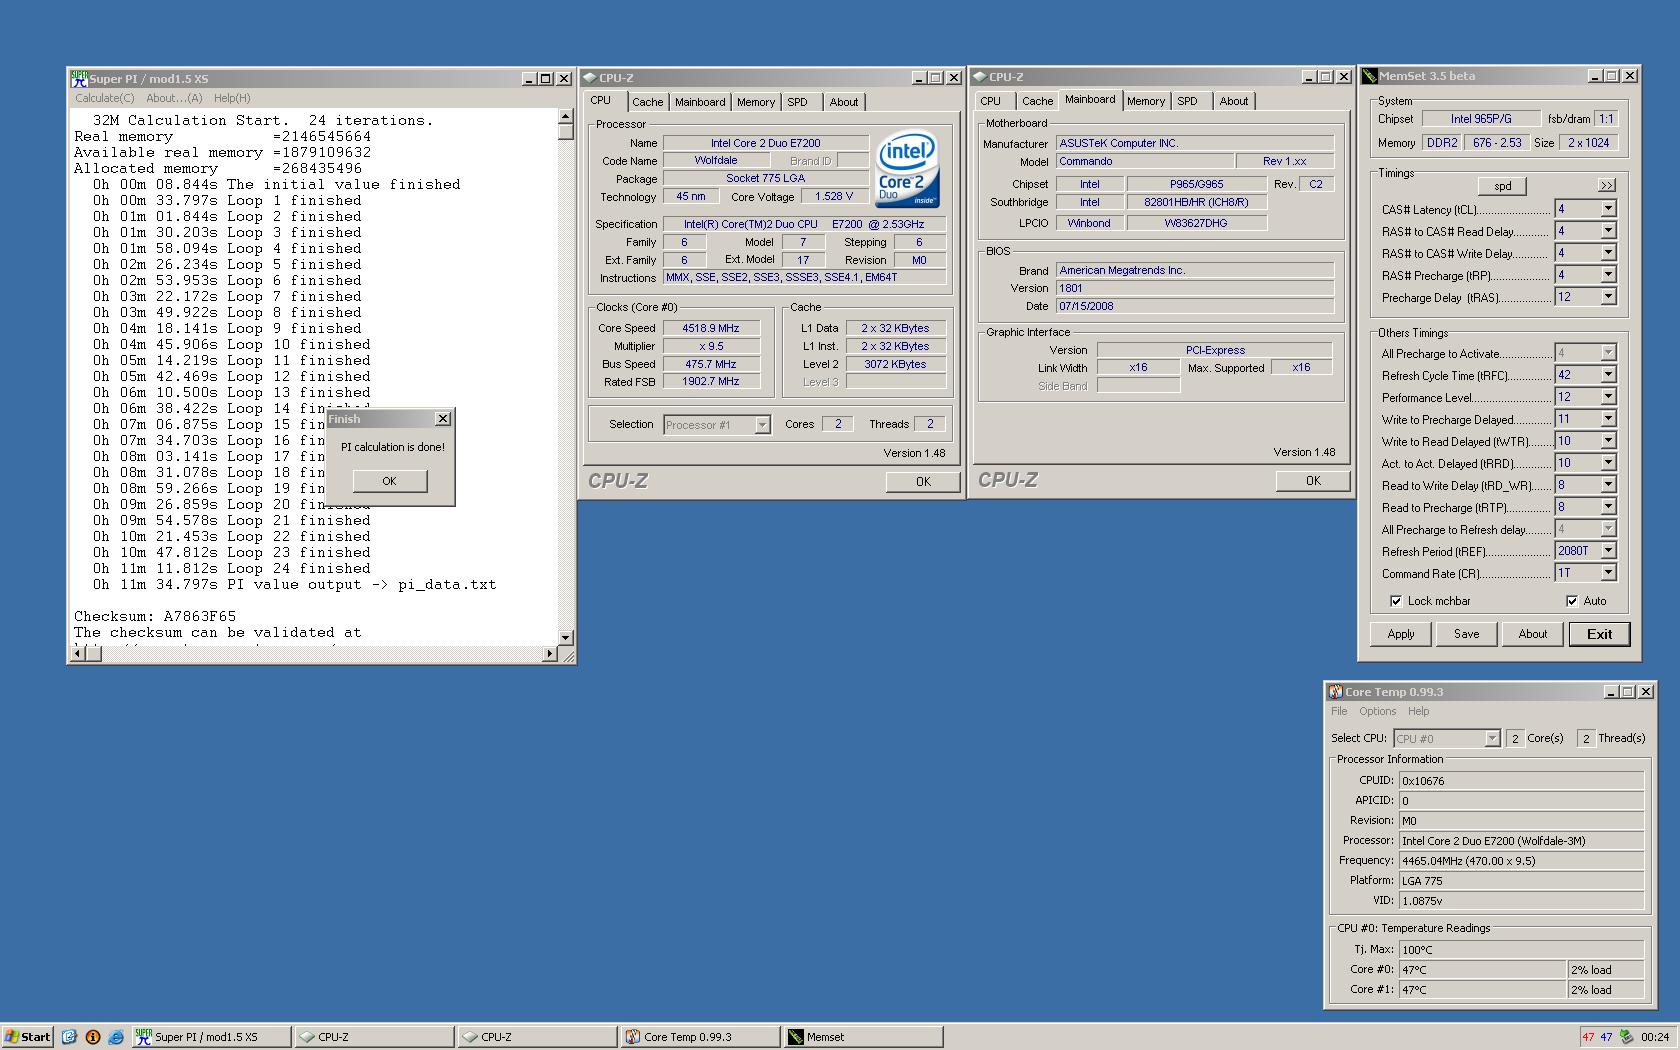
Task: Open the Command Rate (CR) dropdown
Action: click(x=1608, y=573)
